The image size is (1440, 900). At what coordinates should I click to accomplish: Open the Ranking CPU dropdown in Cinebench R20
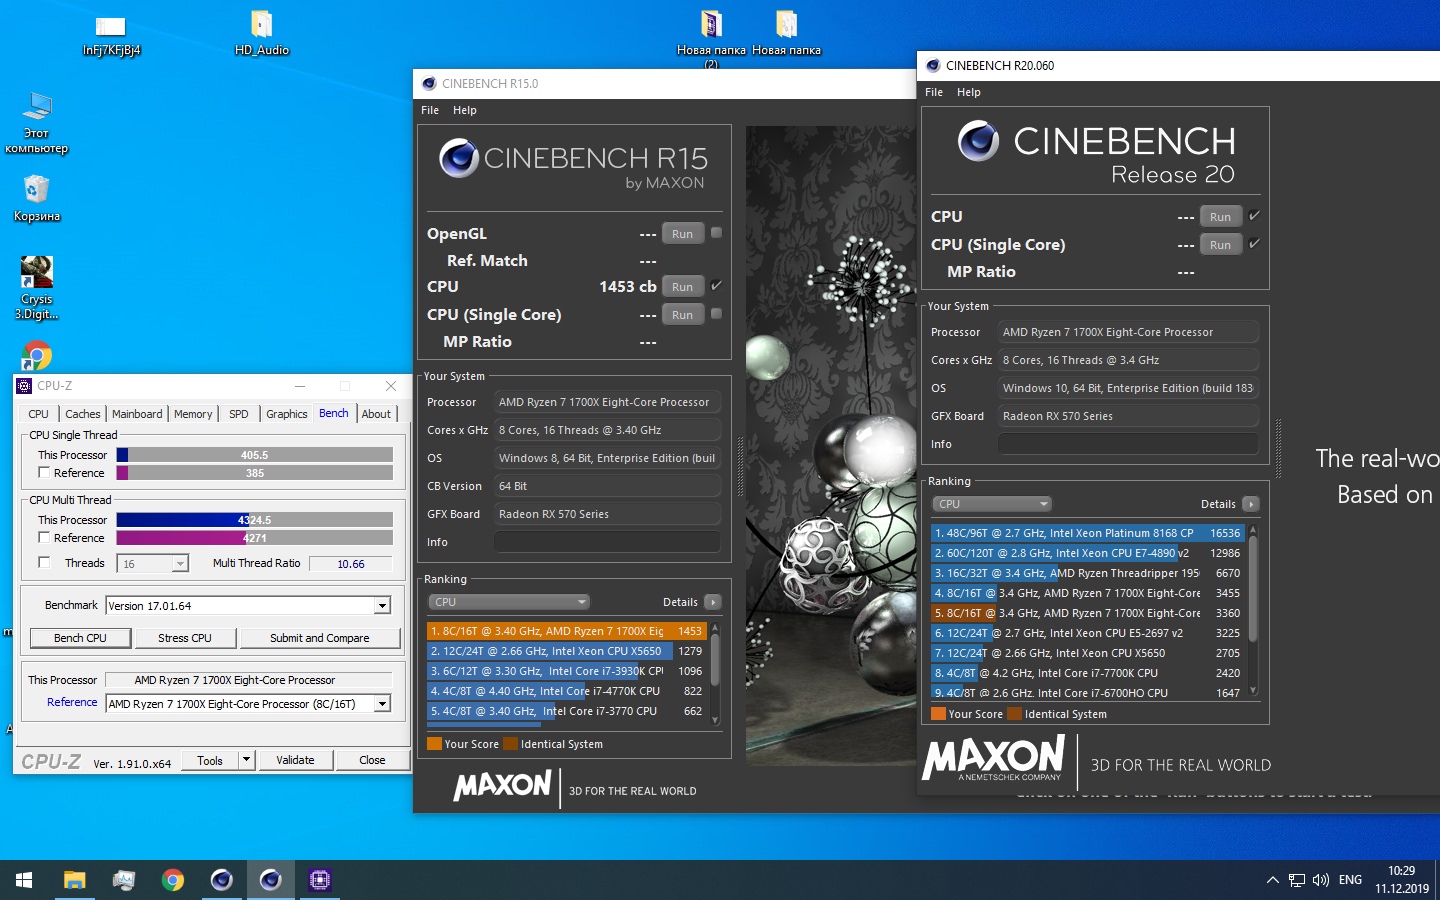(993, 504)
